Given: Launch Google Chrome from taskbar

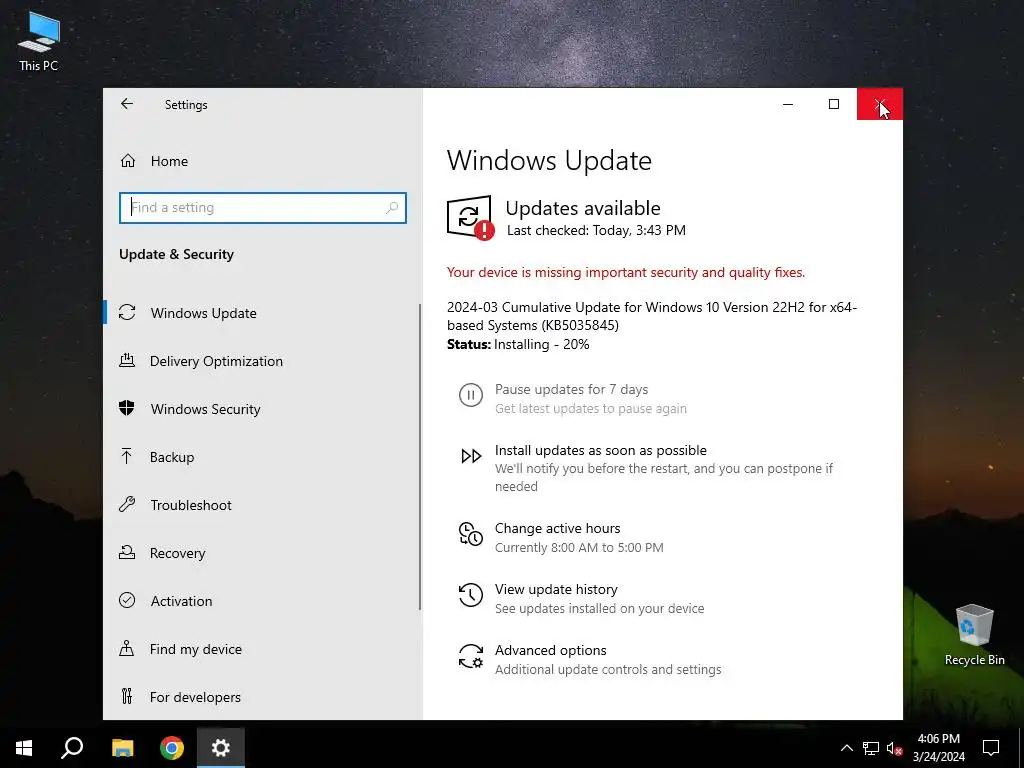Looking at the screenshot, I should tap(172, 748).
